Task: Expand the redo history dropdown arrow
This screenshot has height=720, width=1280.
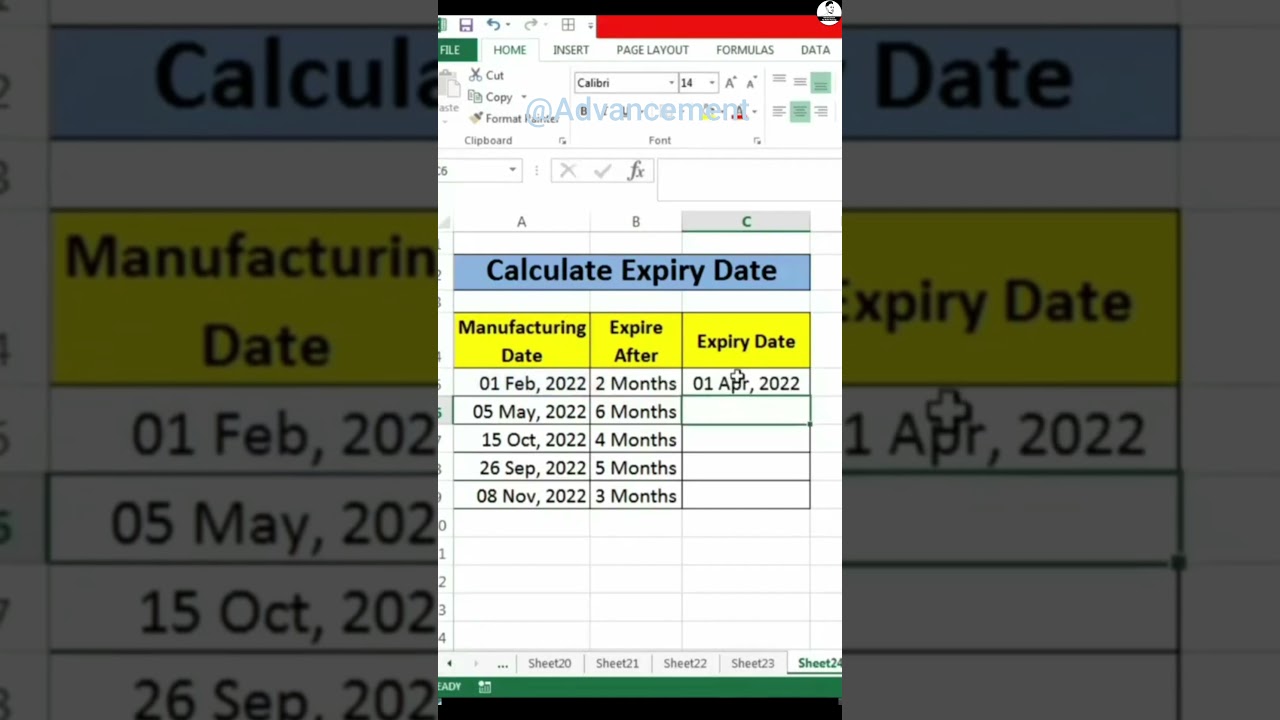Action: point(545,25)
